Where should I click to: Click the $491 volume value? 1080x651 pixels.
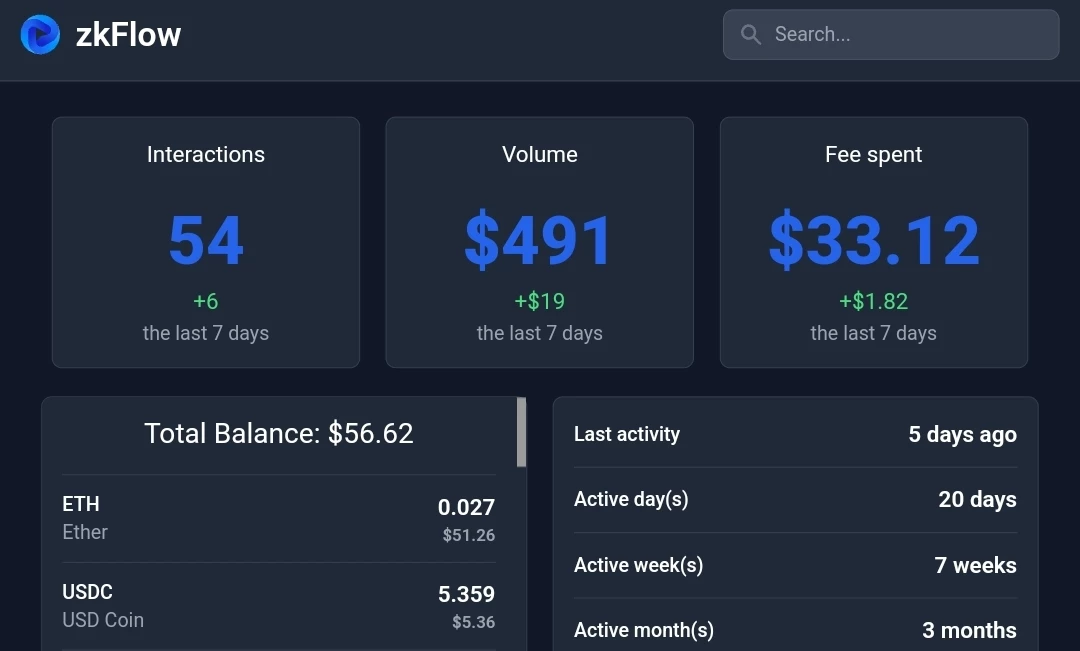pyautogui.click(x=539, y=240)
